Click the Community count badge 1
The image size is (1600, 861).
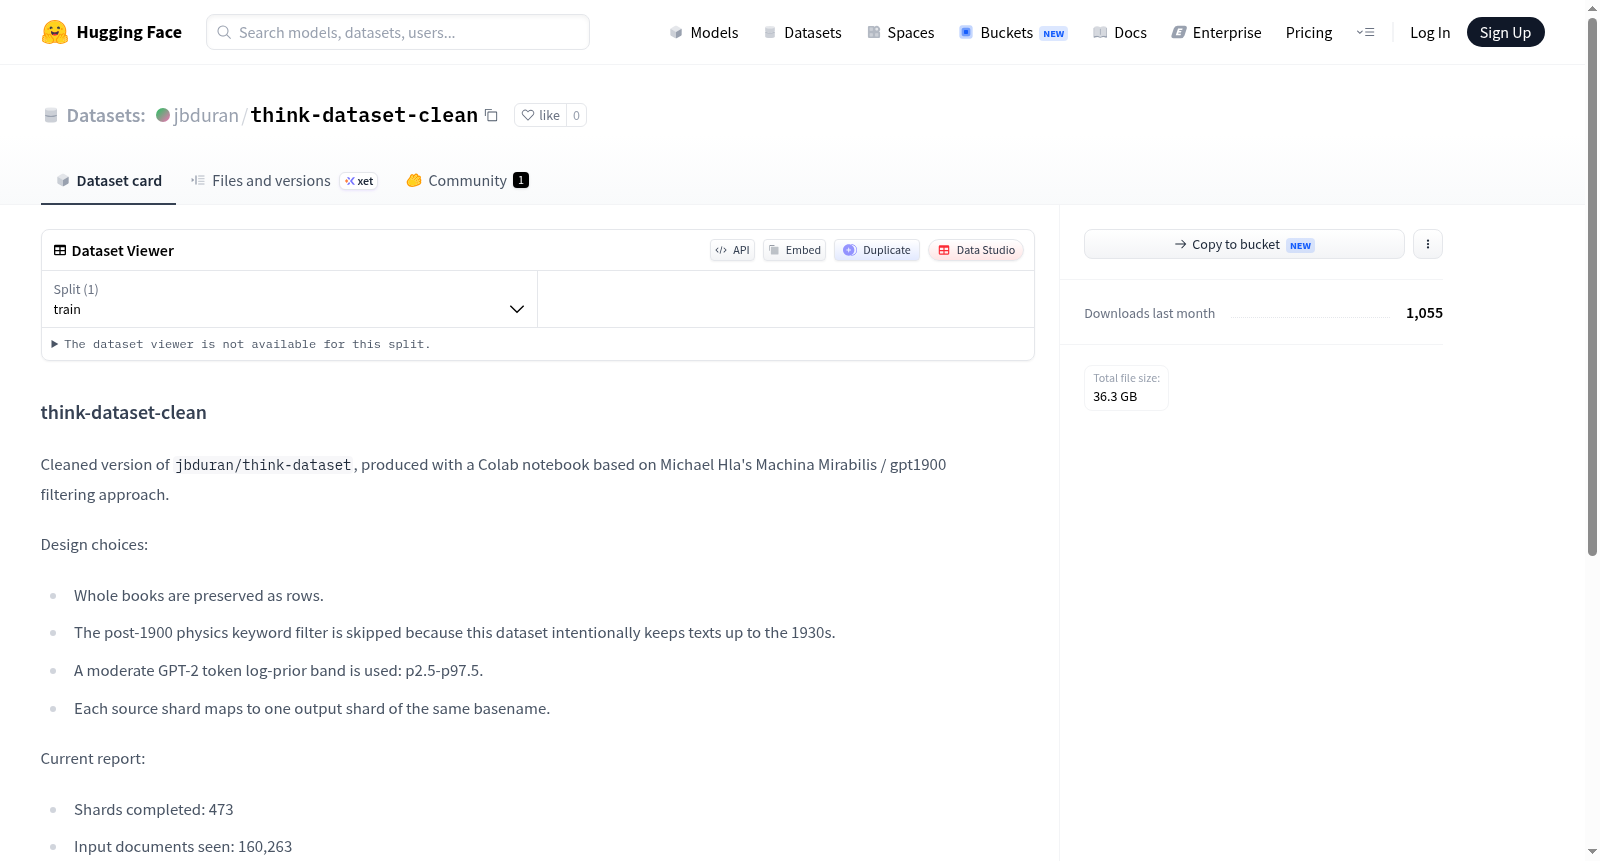[521, 180]
